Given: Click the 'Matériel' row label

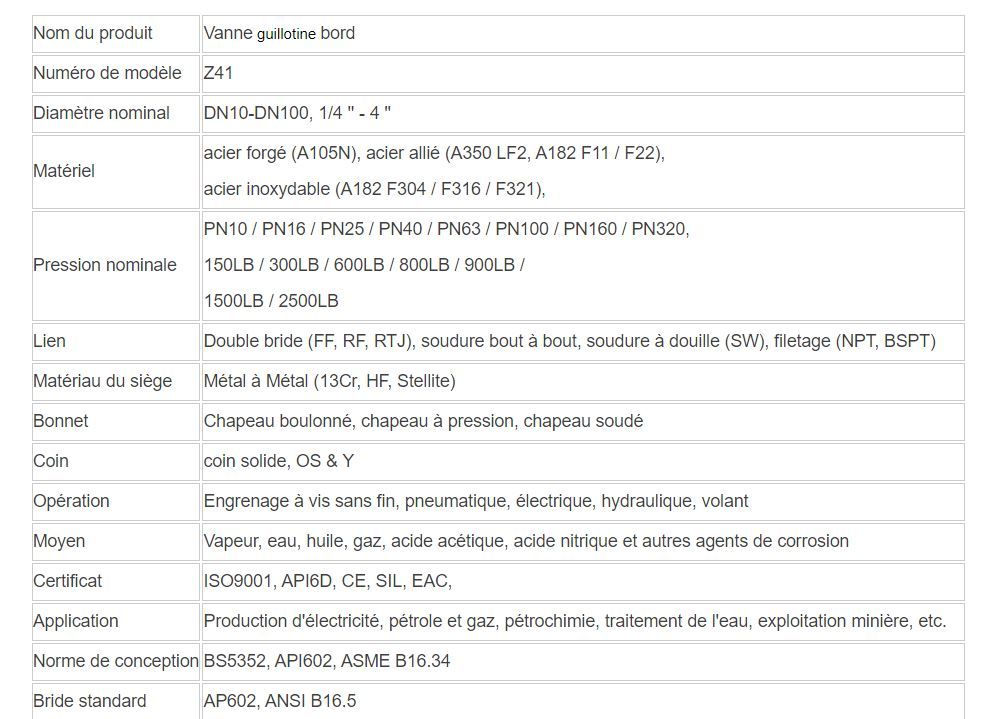Looking at the screenshot, I should [x=64, y=171].
